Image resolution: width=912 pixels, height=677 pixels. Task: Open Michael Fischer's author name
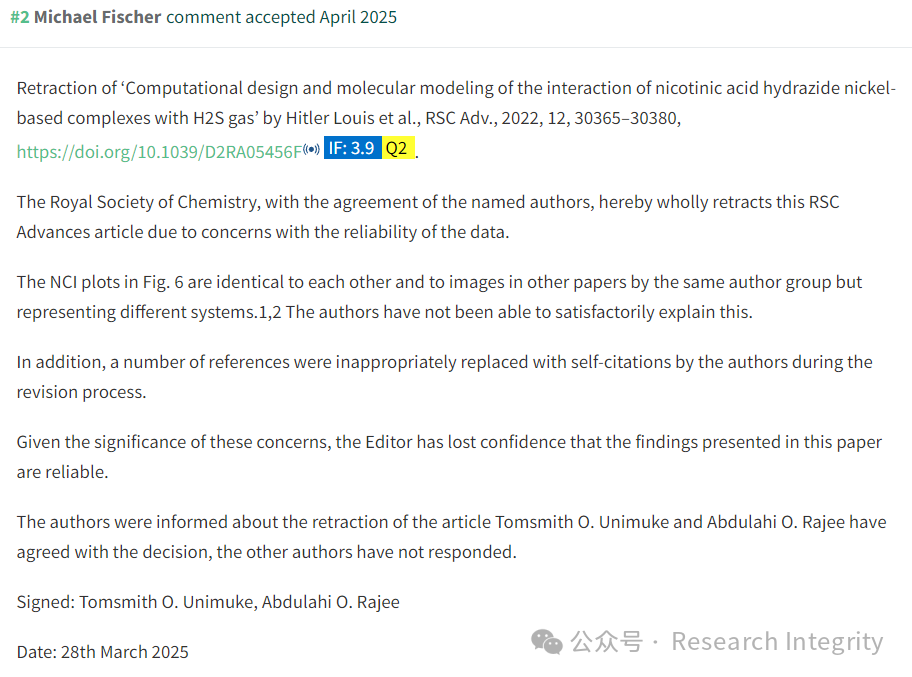tap(97, 17)
